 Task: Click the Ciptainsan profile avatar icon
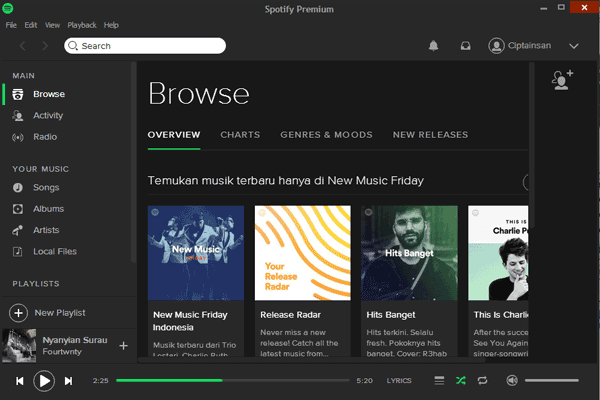[x=496, y=46]
